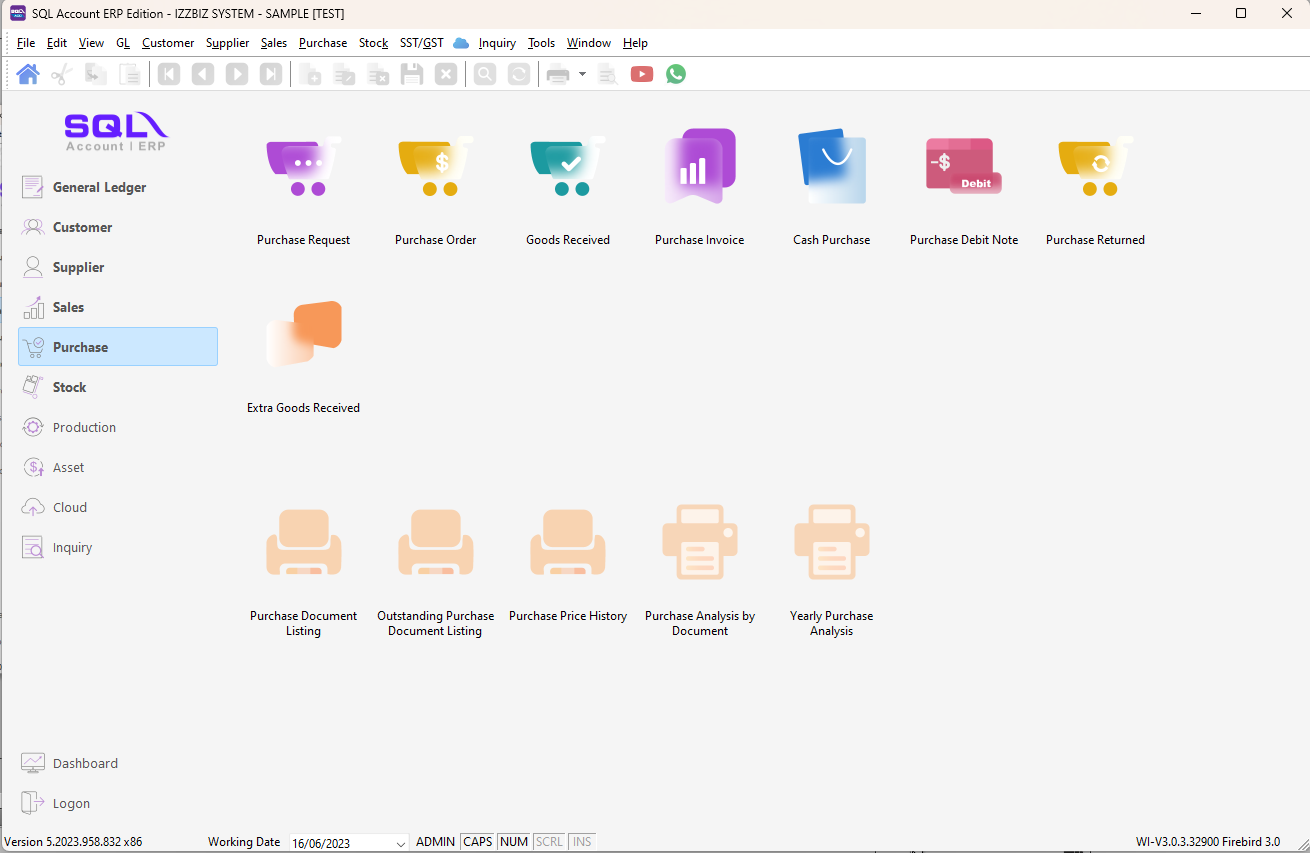
Task: Click the cloud icon in the menu bar
Action: click(461, 43)
